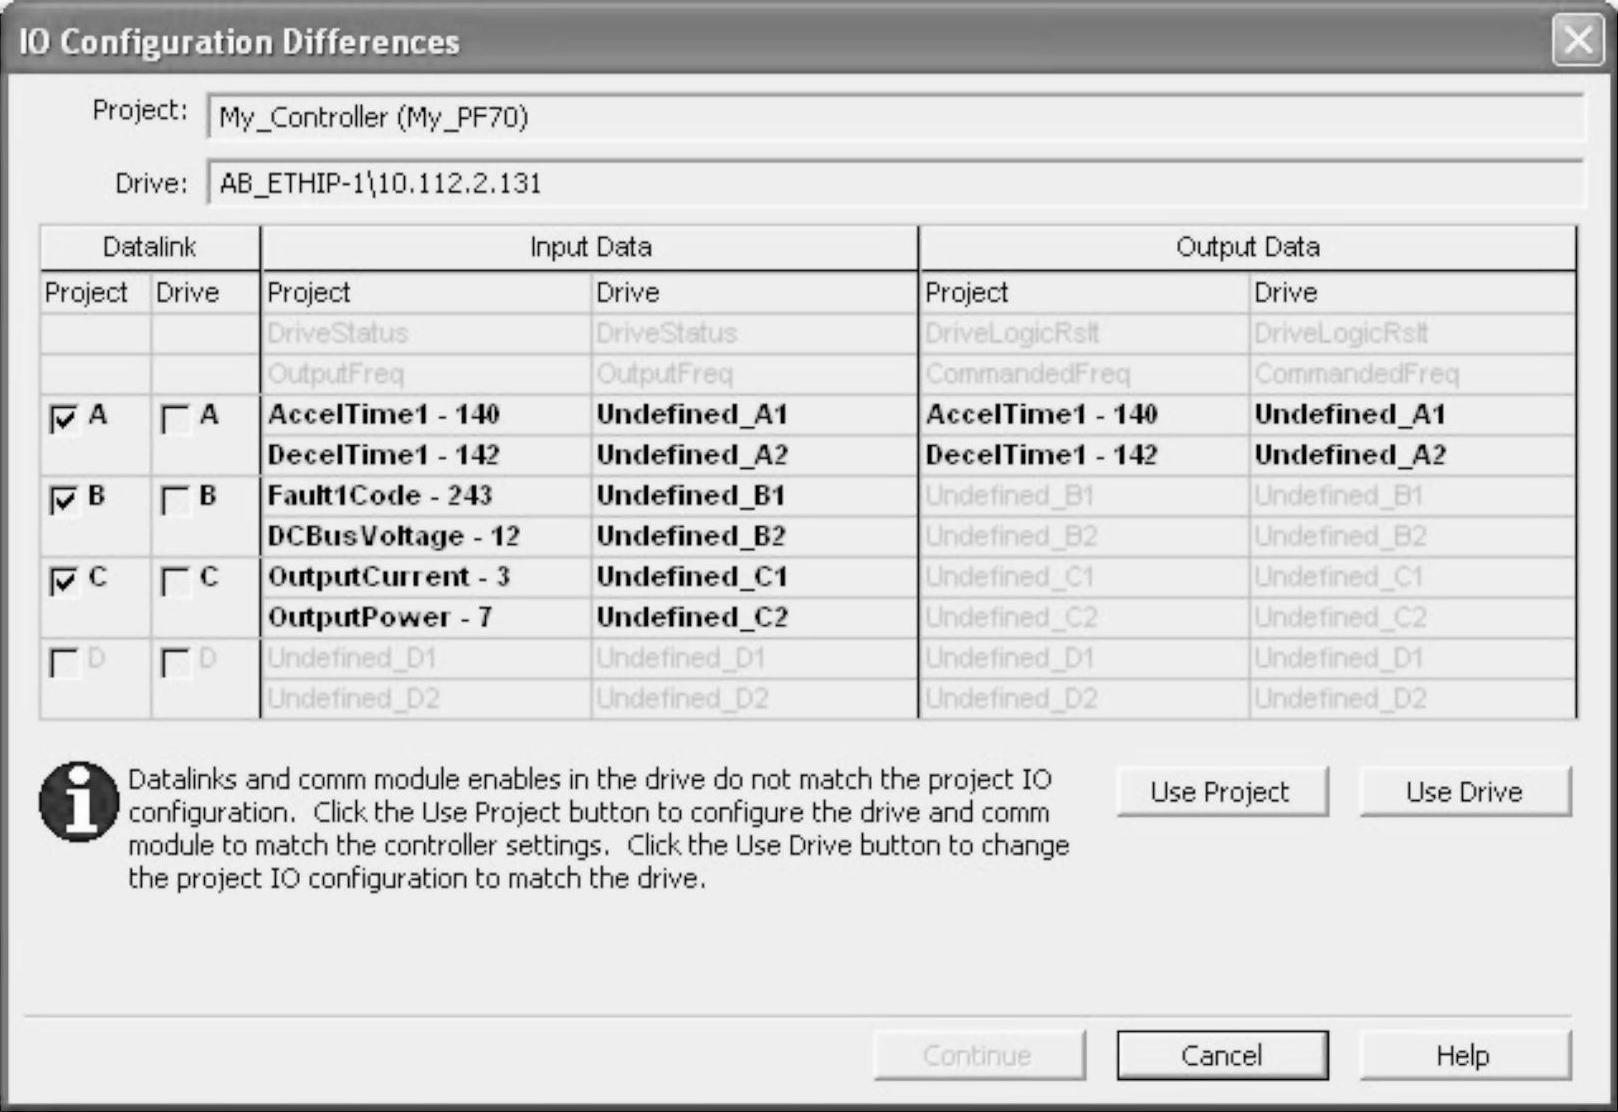Image resolution: width=1618 pixels, height=1112 pixels.
Task: Select Output Data Drive cell Undefined_A2
Action: coord(1413,455)
